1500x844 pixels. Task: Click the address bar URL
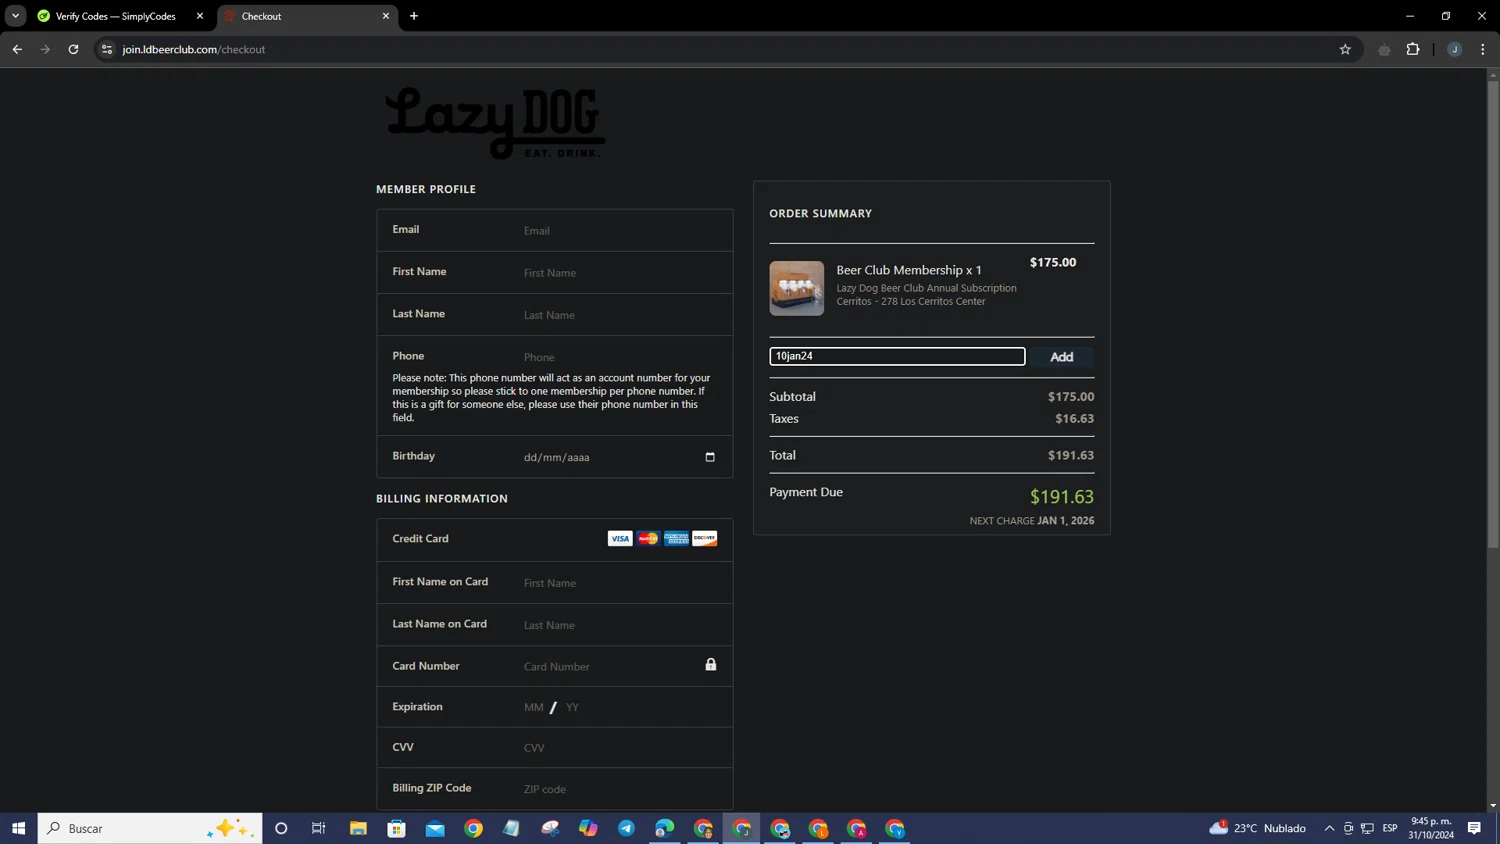194,49
